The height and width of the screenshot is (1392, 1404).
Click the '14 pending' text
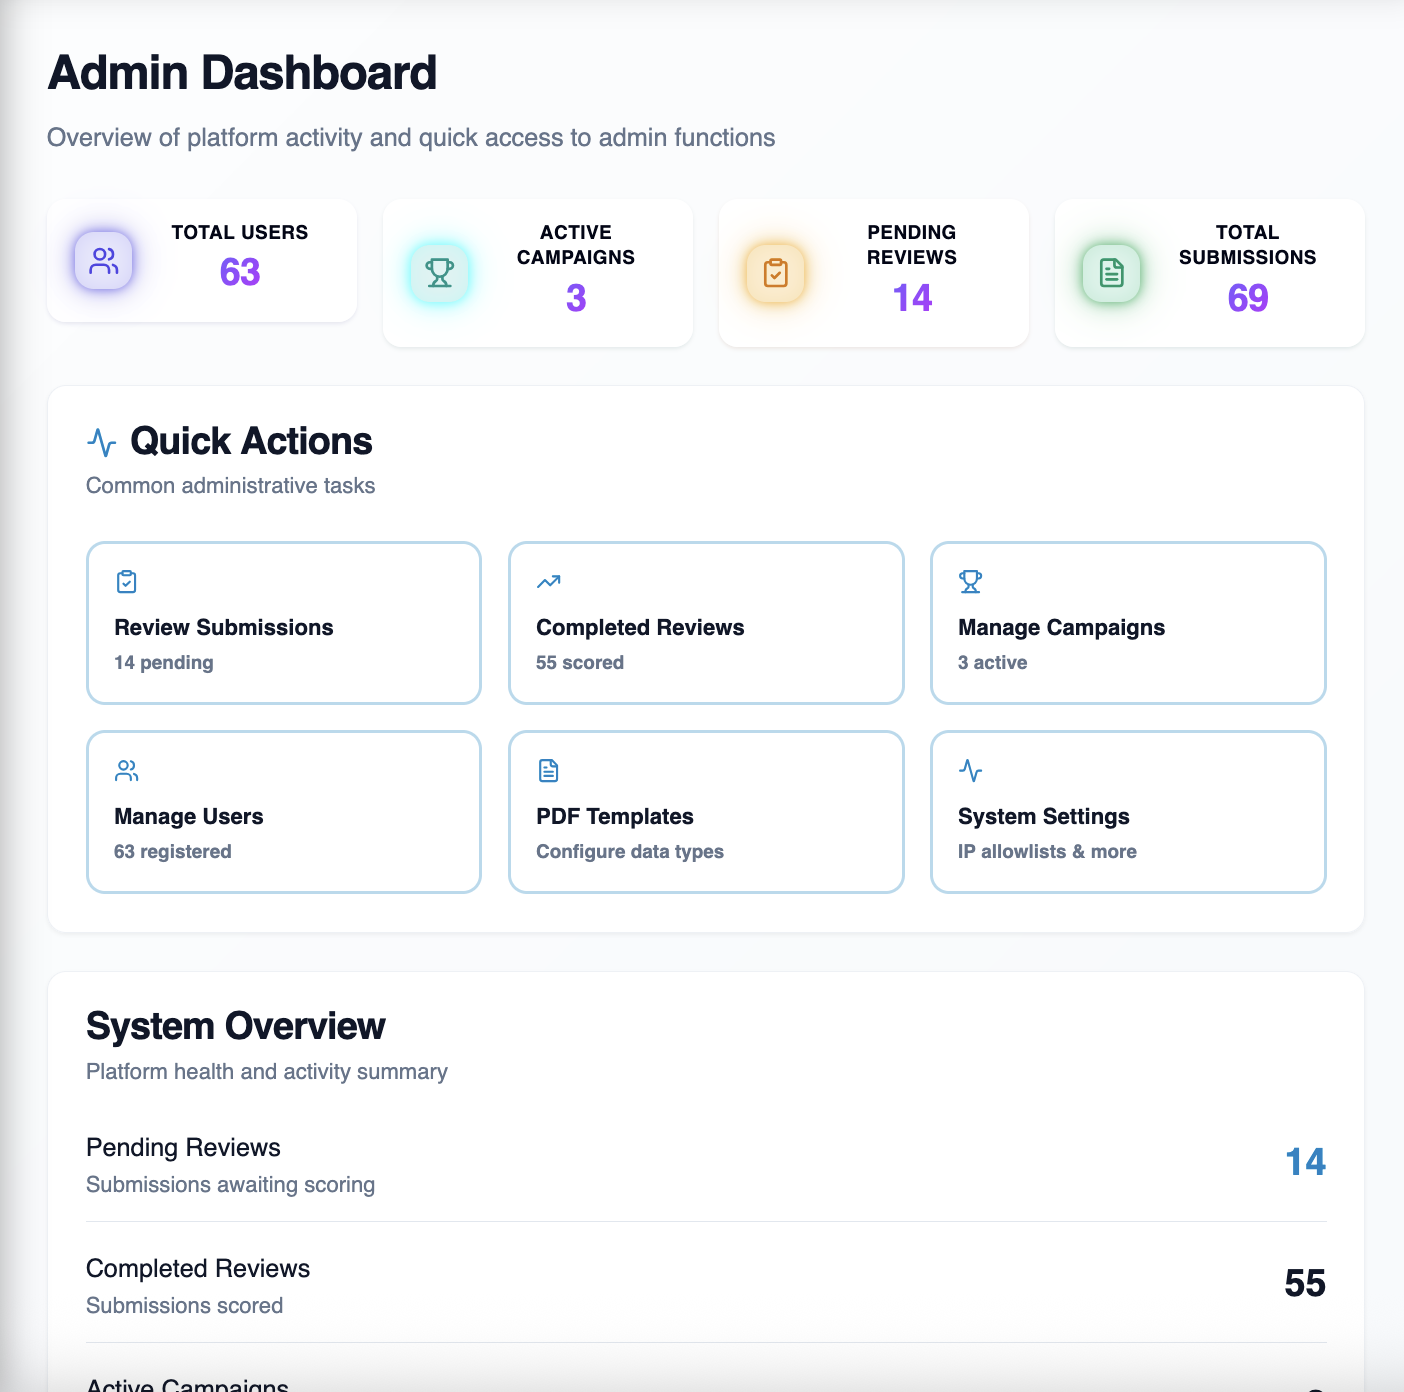click(x=164, y=663)
